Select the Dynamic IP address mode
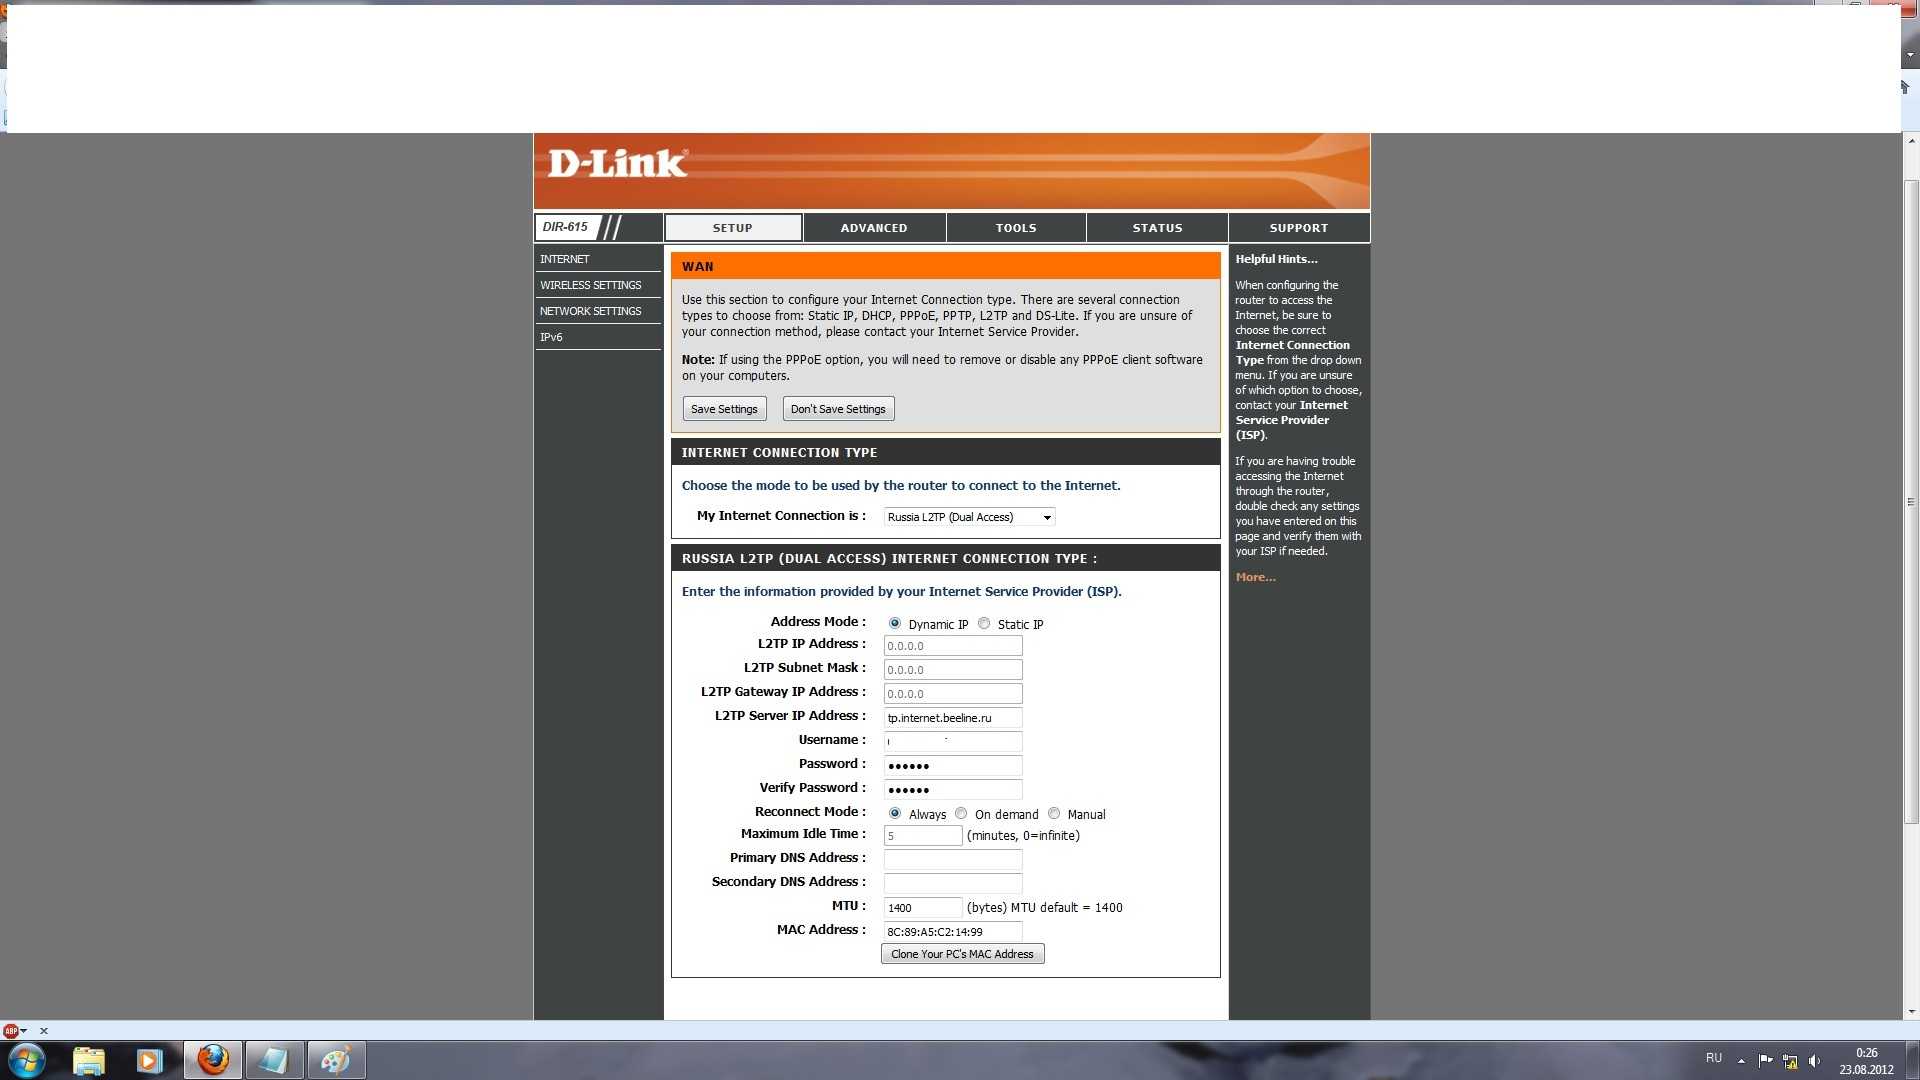 coord(895,623)
